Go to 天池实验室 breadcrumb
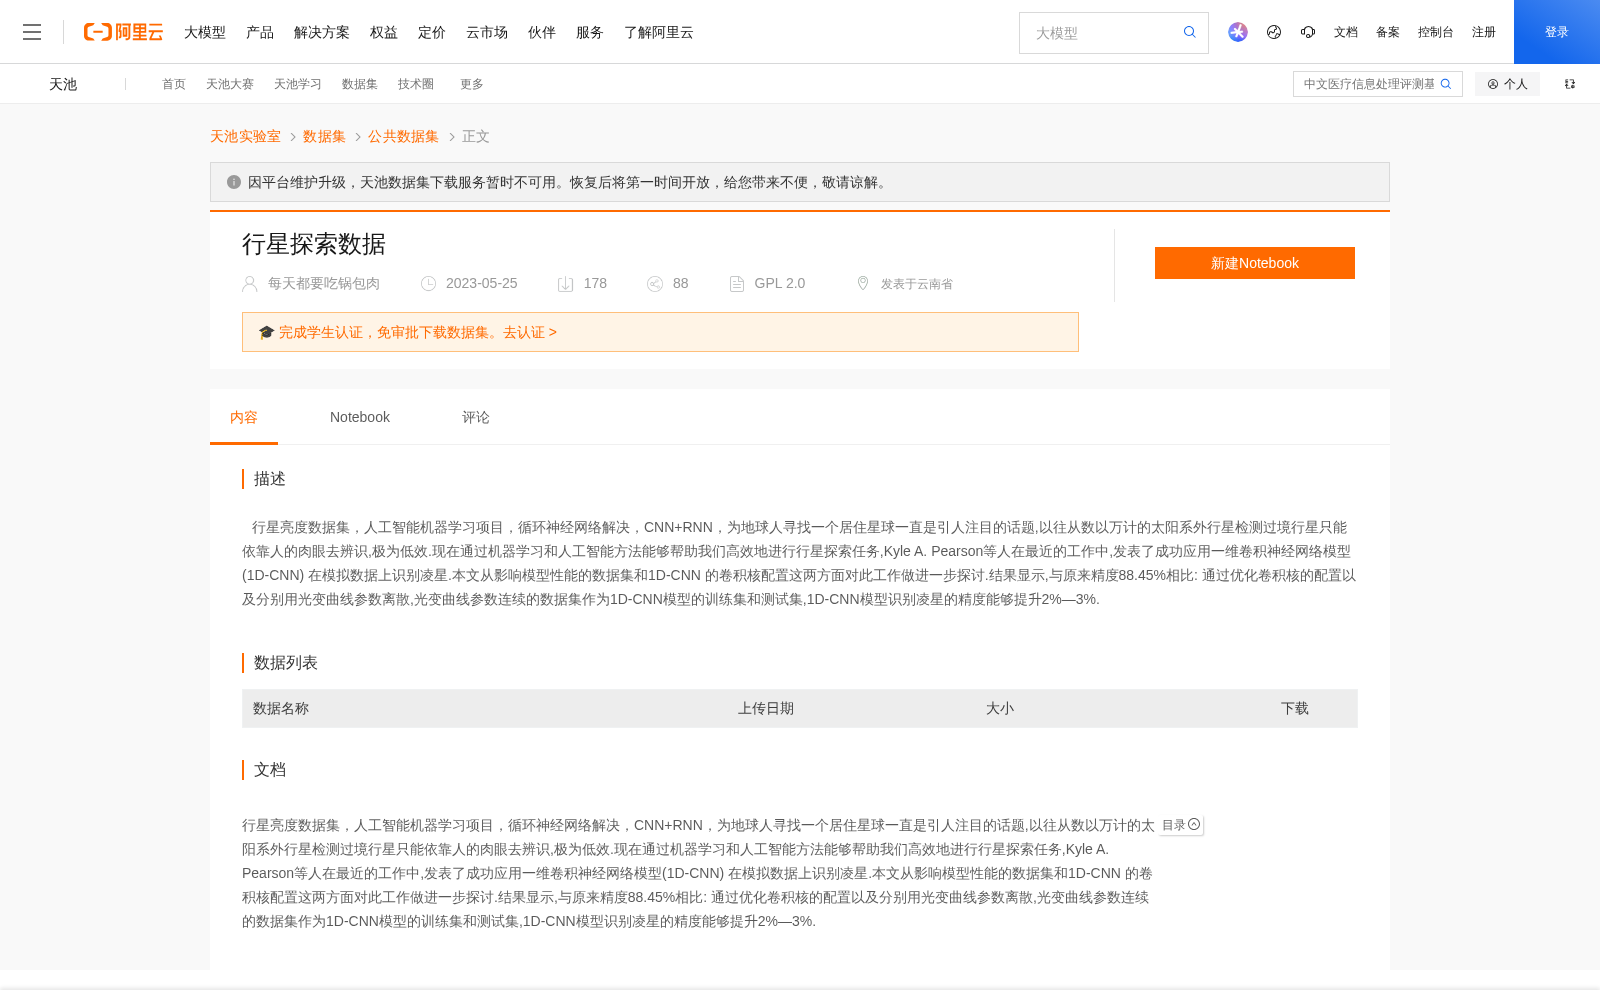1600x1000 pixels. pos(245,136)
